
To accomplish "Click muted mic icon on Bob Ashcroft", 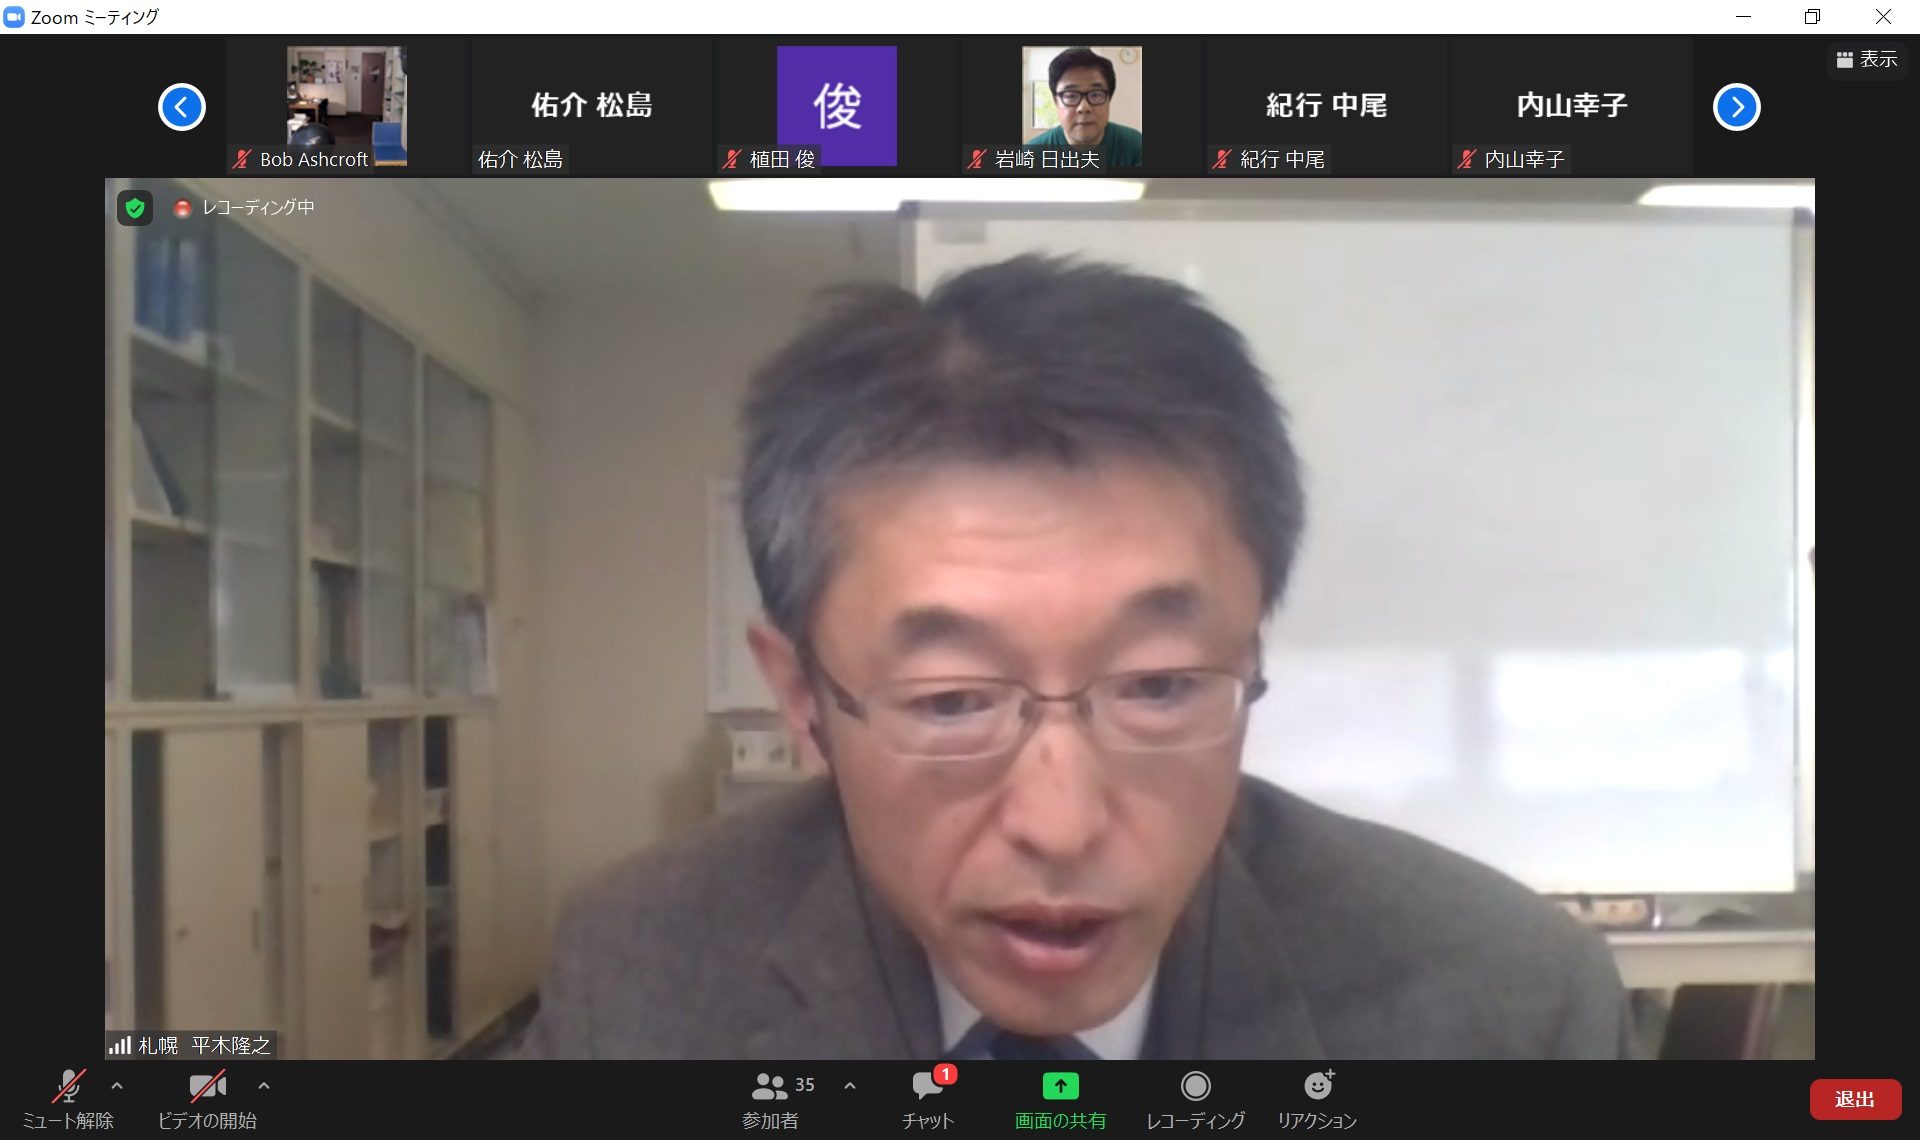I will pos(242,159).
